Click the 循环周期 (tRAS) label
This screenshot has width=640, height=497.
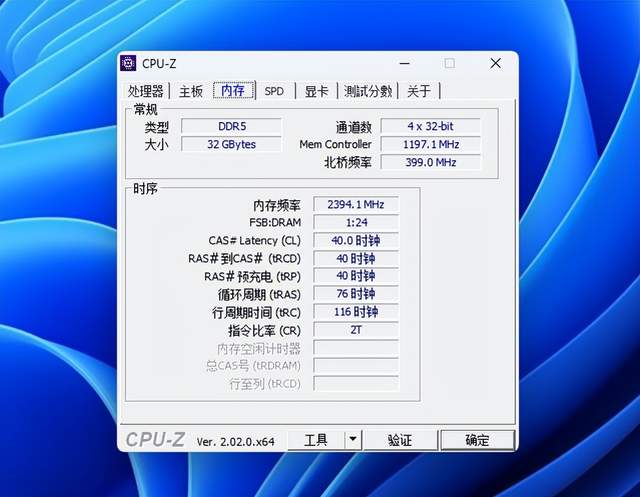[259, 295]
